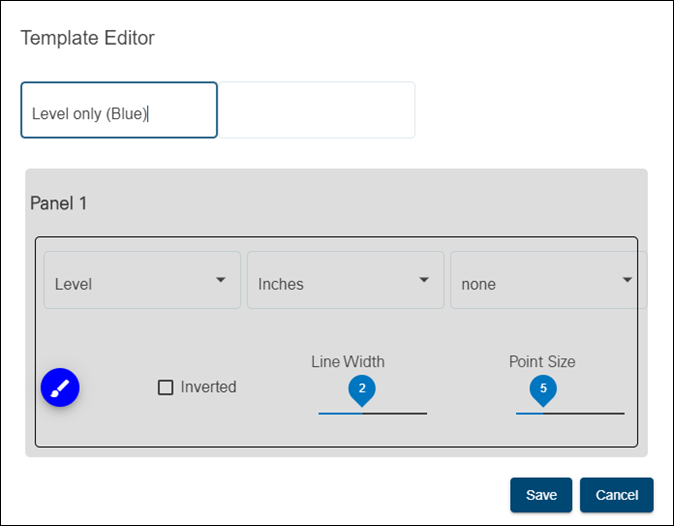Cancel the Template Editor dialog
Viewport: 674px width, 526px height.
coord(616,495)
